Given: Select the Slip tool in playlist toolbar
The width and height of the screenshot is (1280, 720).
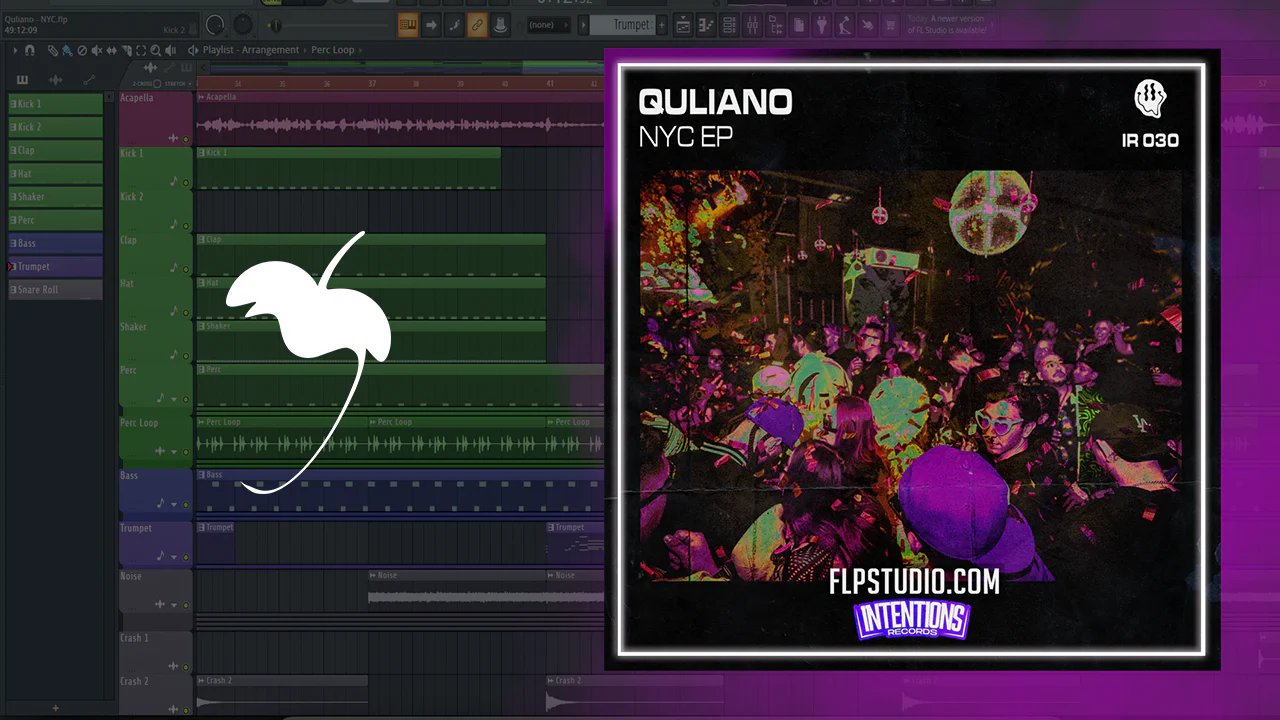Looking at the screenshot, I should [112, 50].
